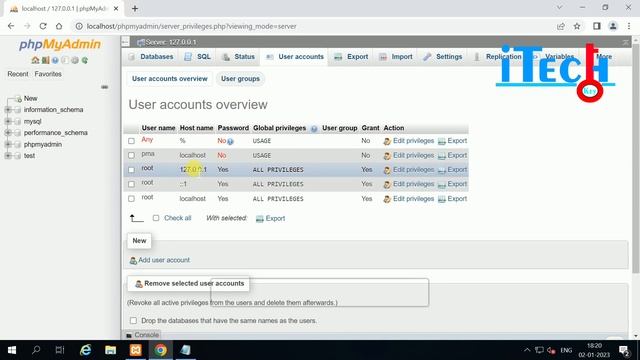Click New database in navigation tree
The height and width of the screenshot is (360, 640).
pyautogui.click(x=30, y=98)
